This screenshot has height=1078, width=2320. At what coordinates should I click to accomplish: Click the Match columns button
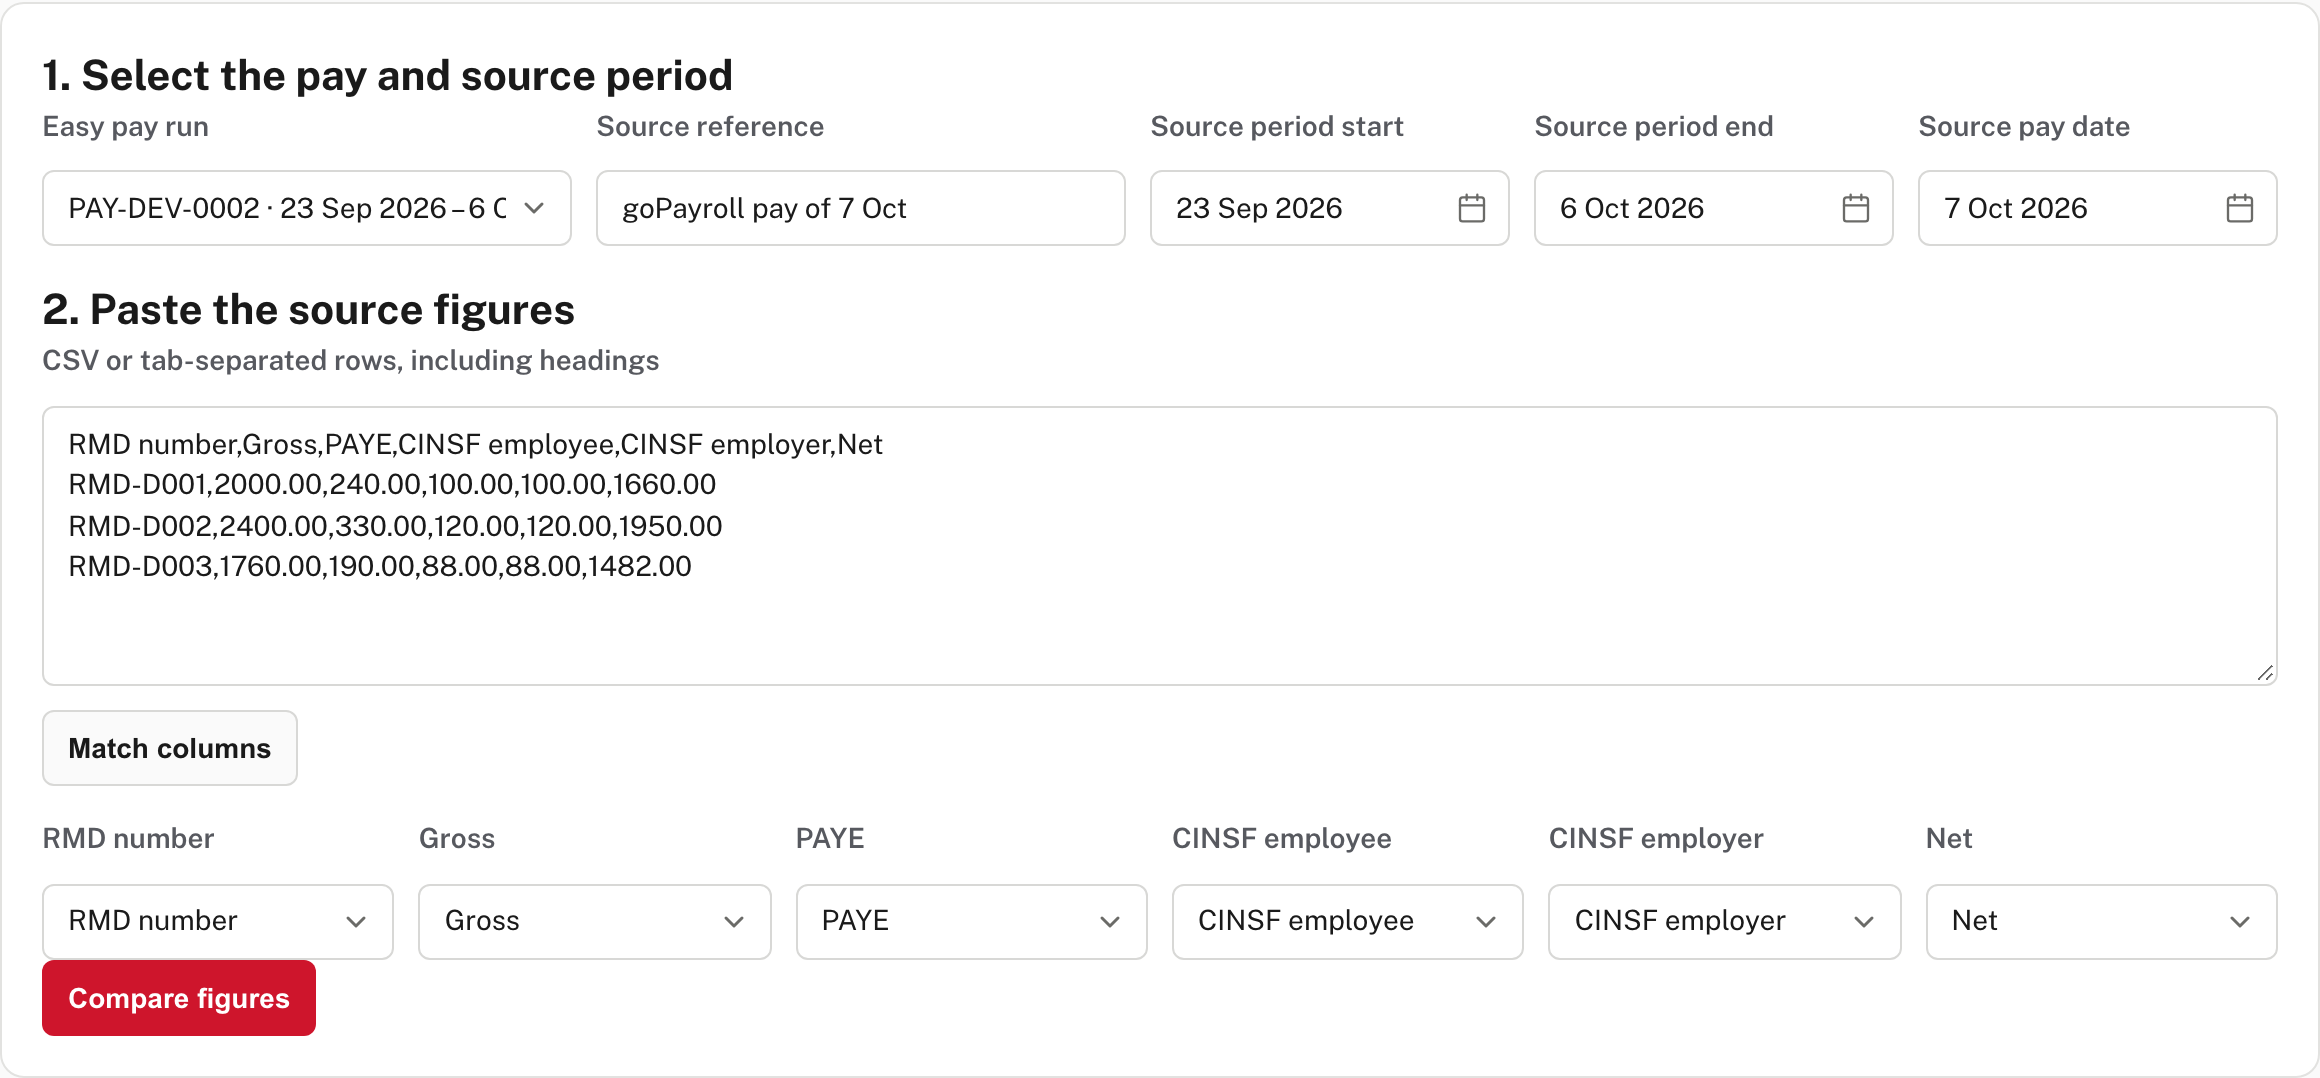coord(170,748)
